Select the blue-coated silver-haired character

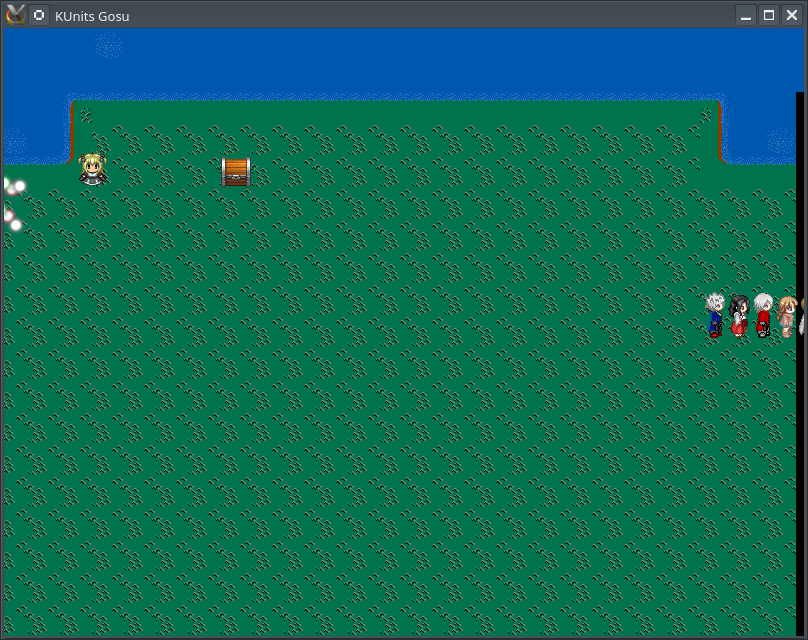coord(715,315)
